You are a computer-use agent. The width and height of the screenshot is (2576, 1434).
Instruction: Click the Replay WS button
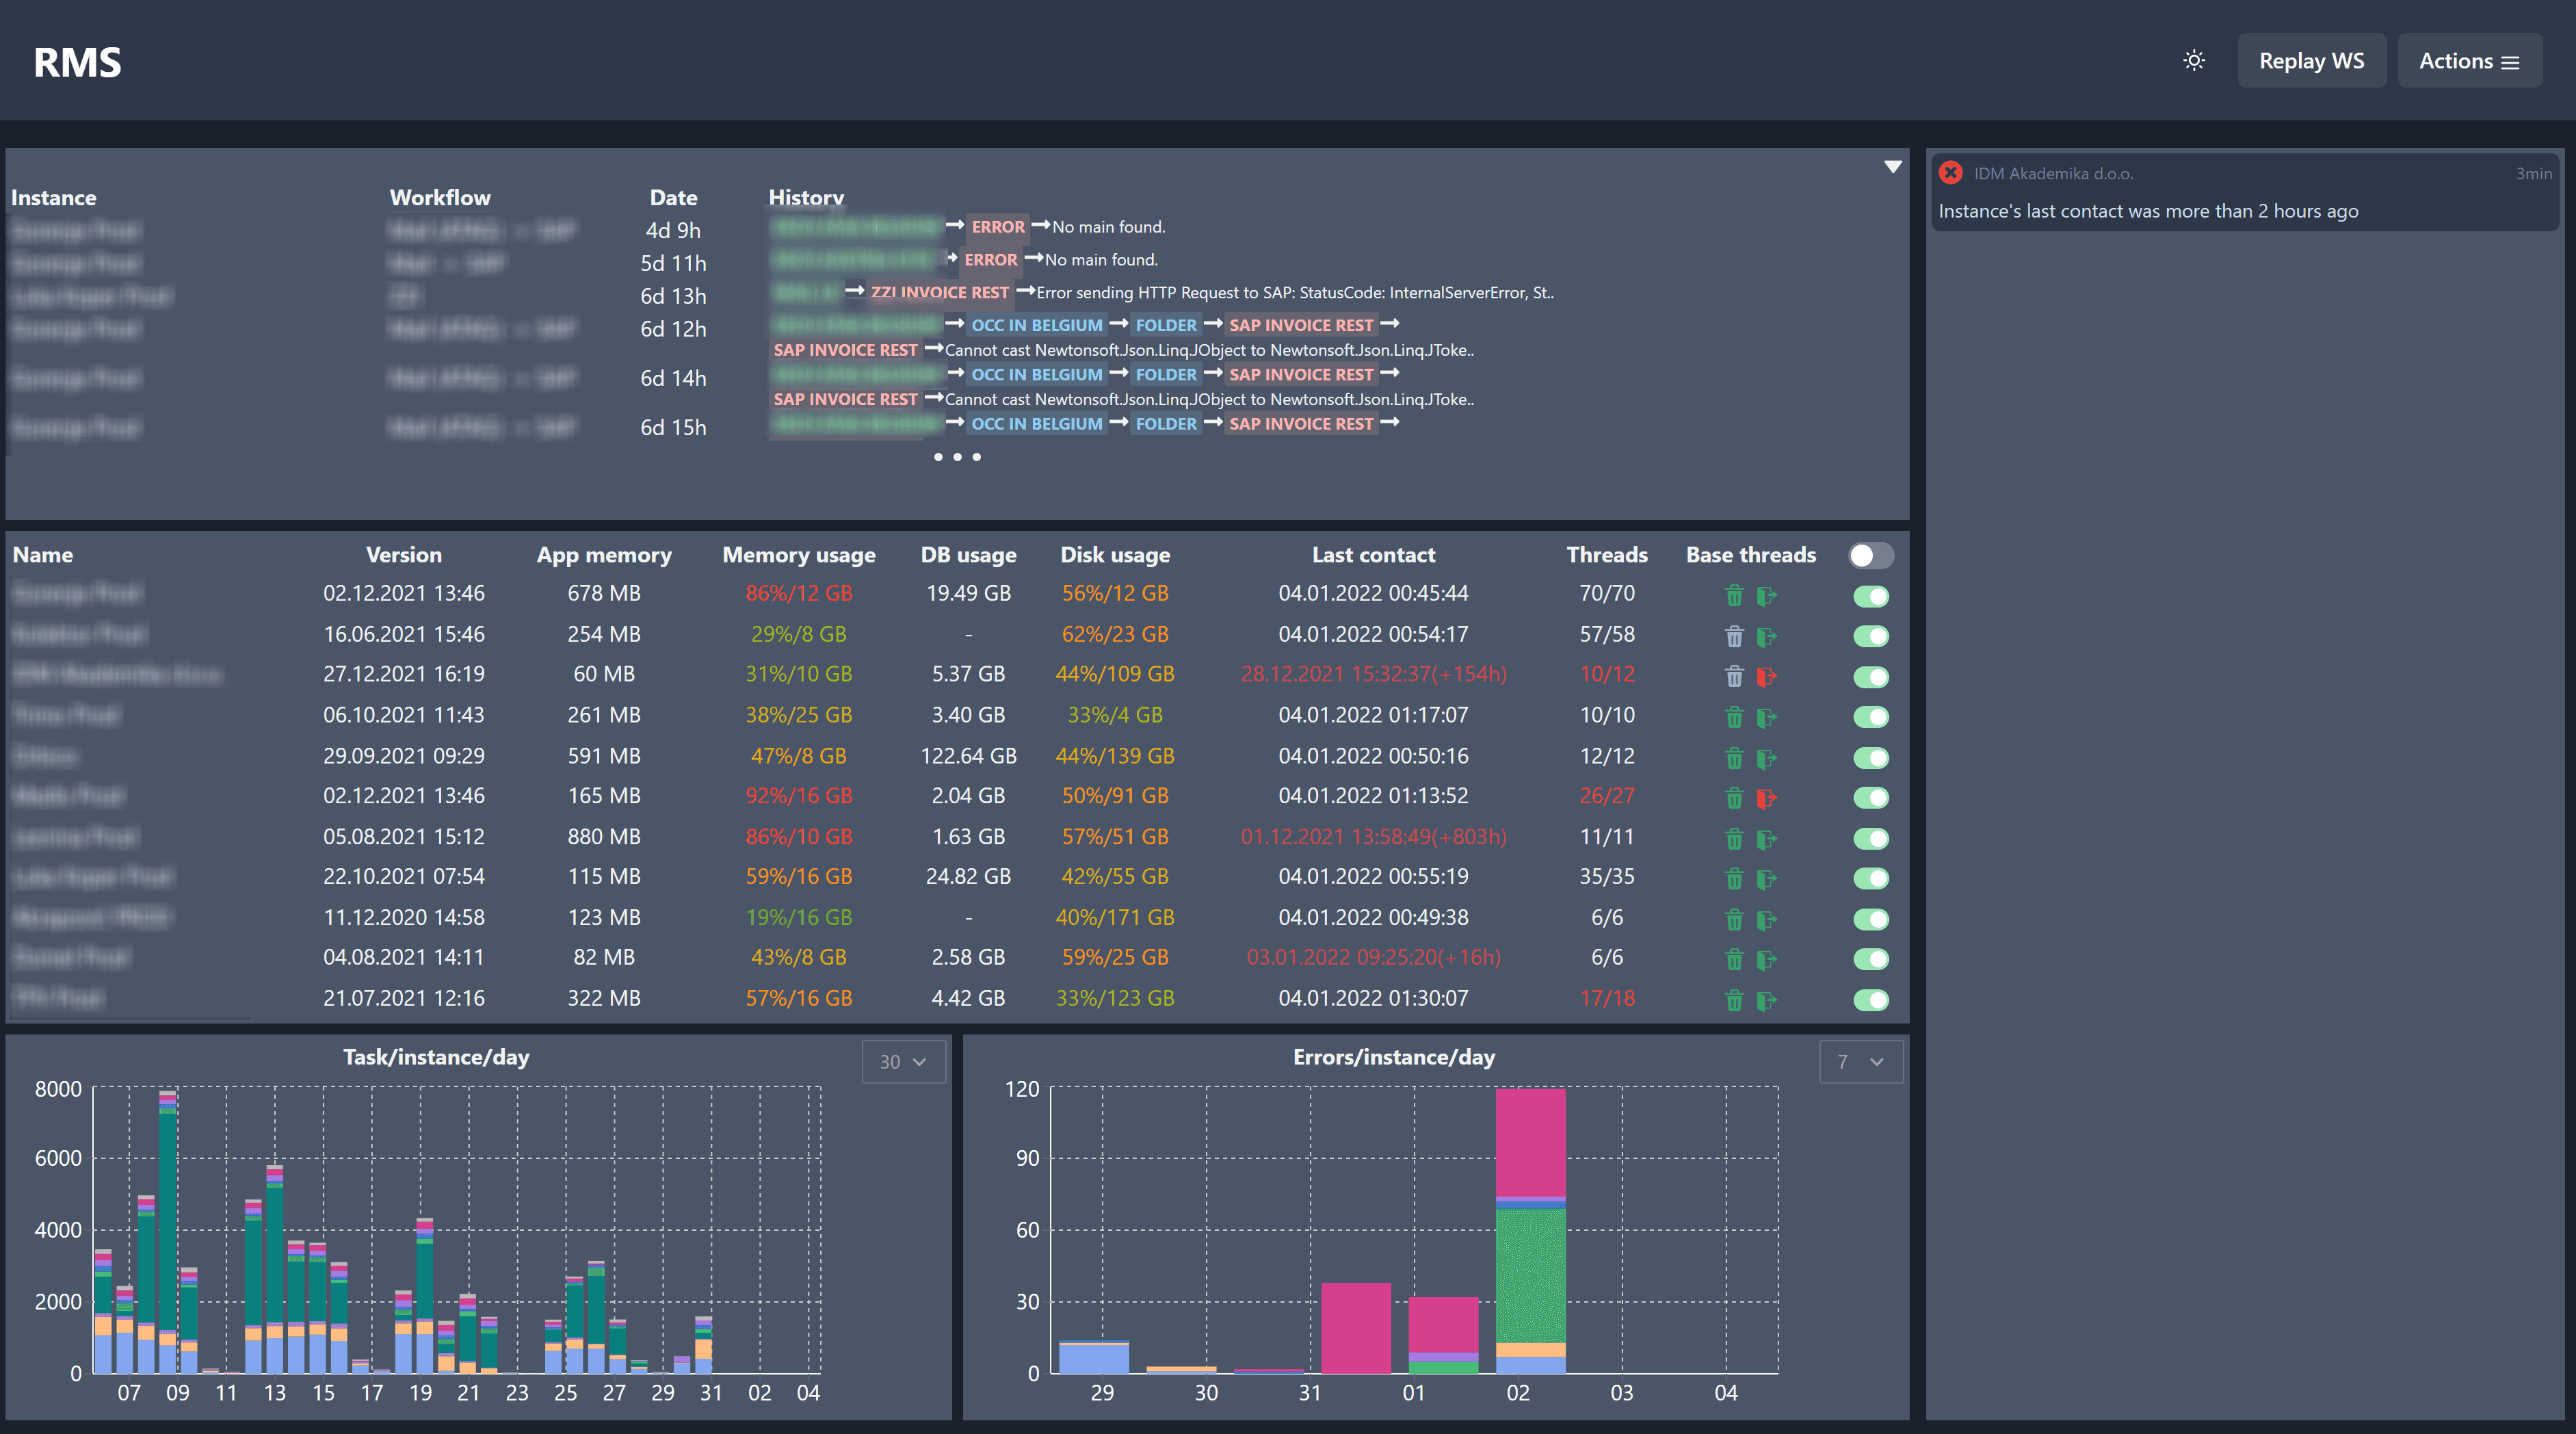click(2311, 61)
